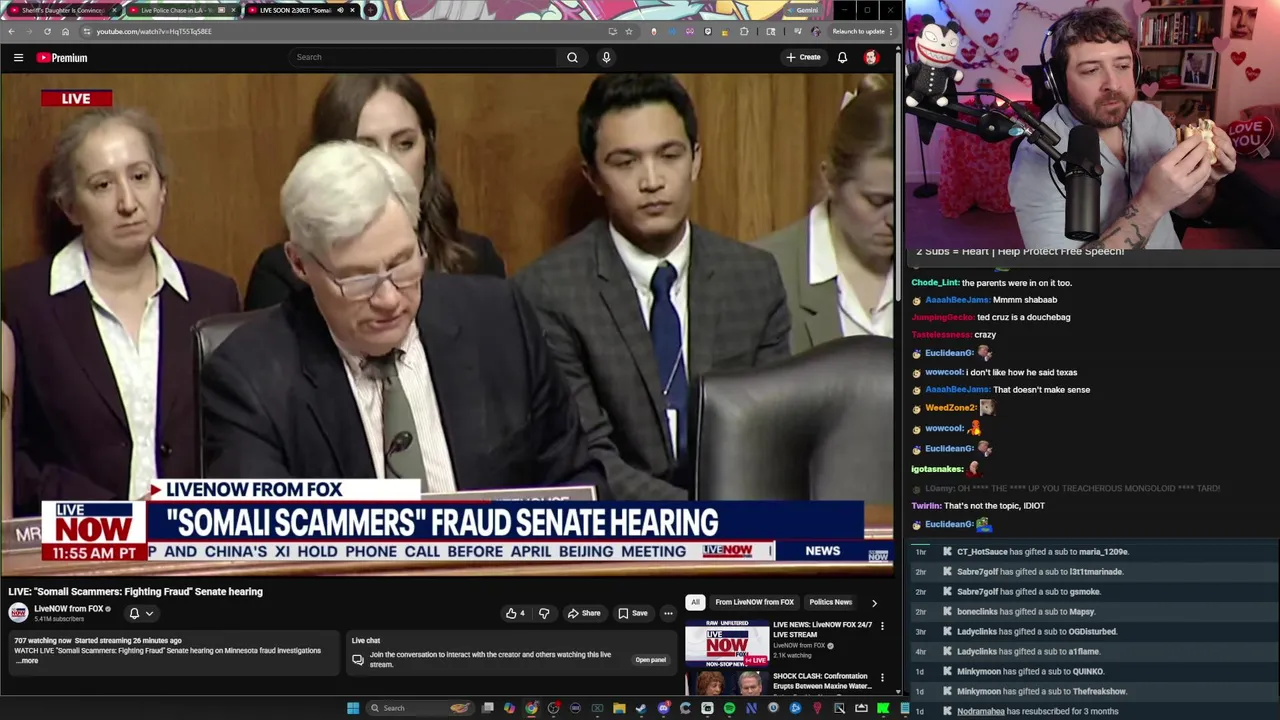Image resolution: width=1280 pixels, height=720 pixels.
Task: Mute the playing tab via speaker icon
Action: point(340,10)
